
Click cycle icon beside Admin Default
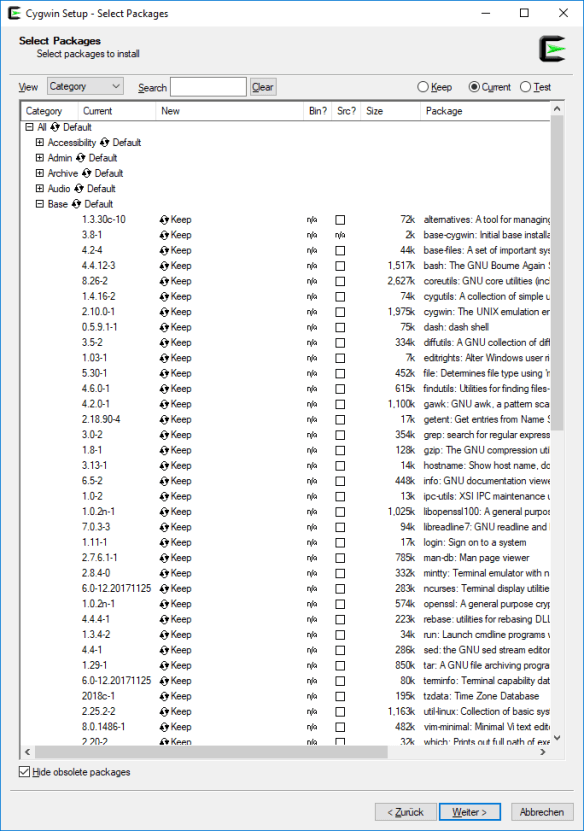click(81, 158)
